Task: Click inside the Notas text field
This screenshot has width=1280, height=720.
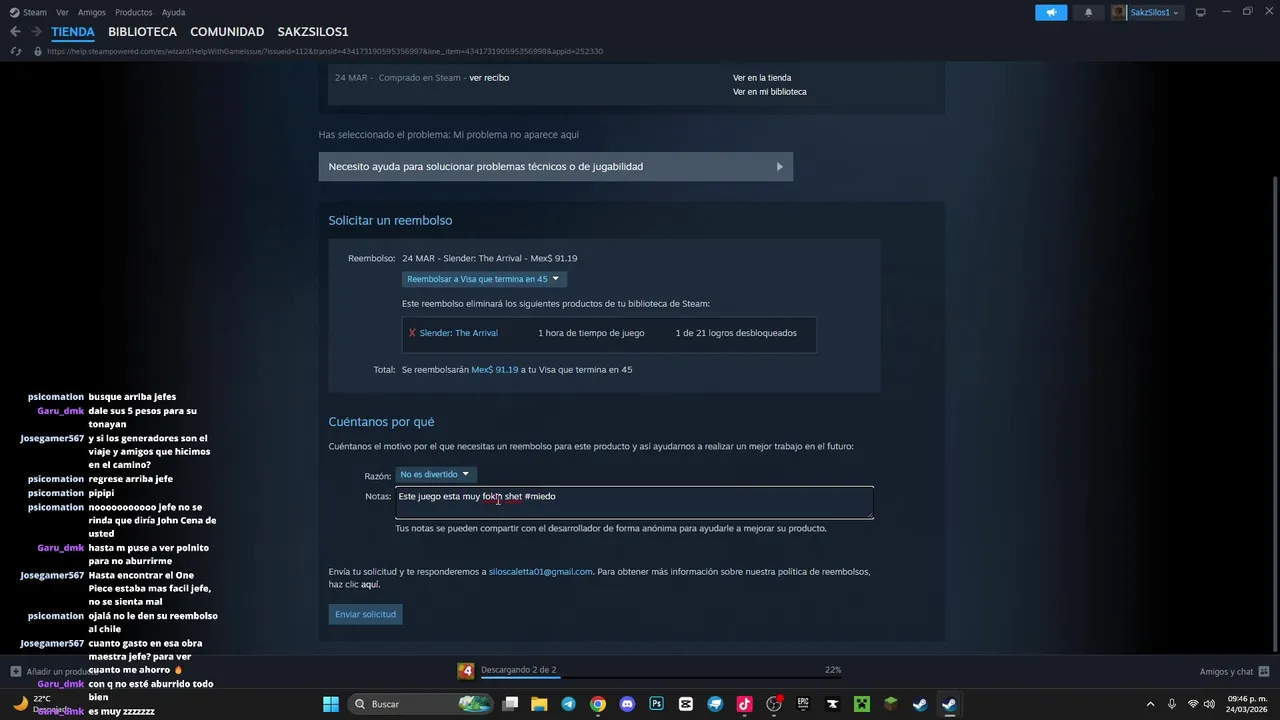Action: click(x=634, y=503)
